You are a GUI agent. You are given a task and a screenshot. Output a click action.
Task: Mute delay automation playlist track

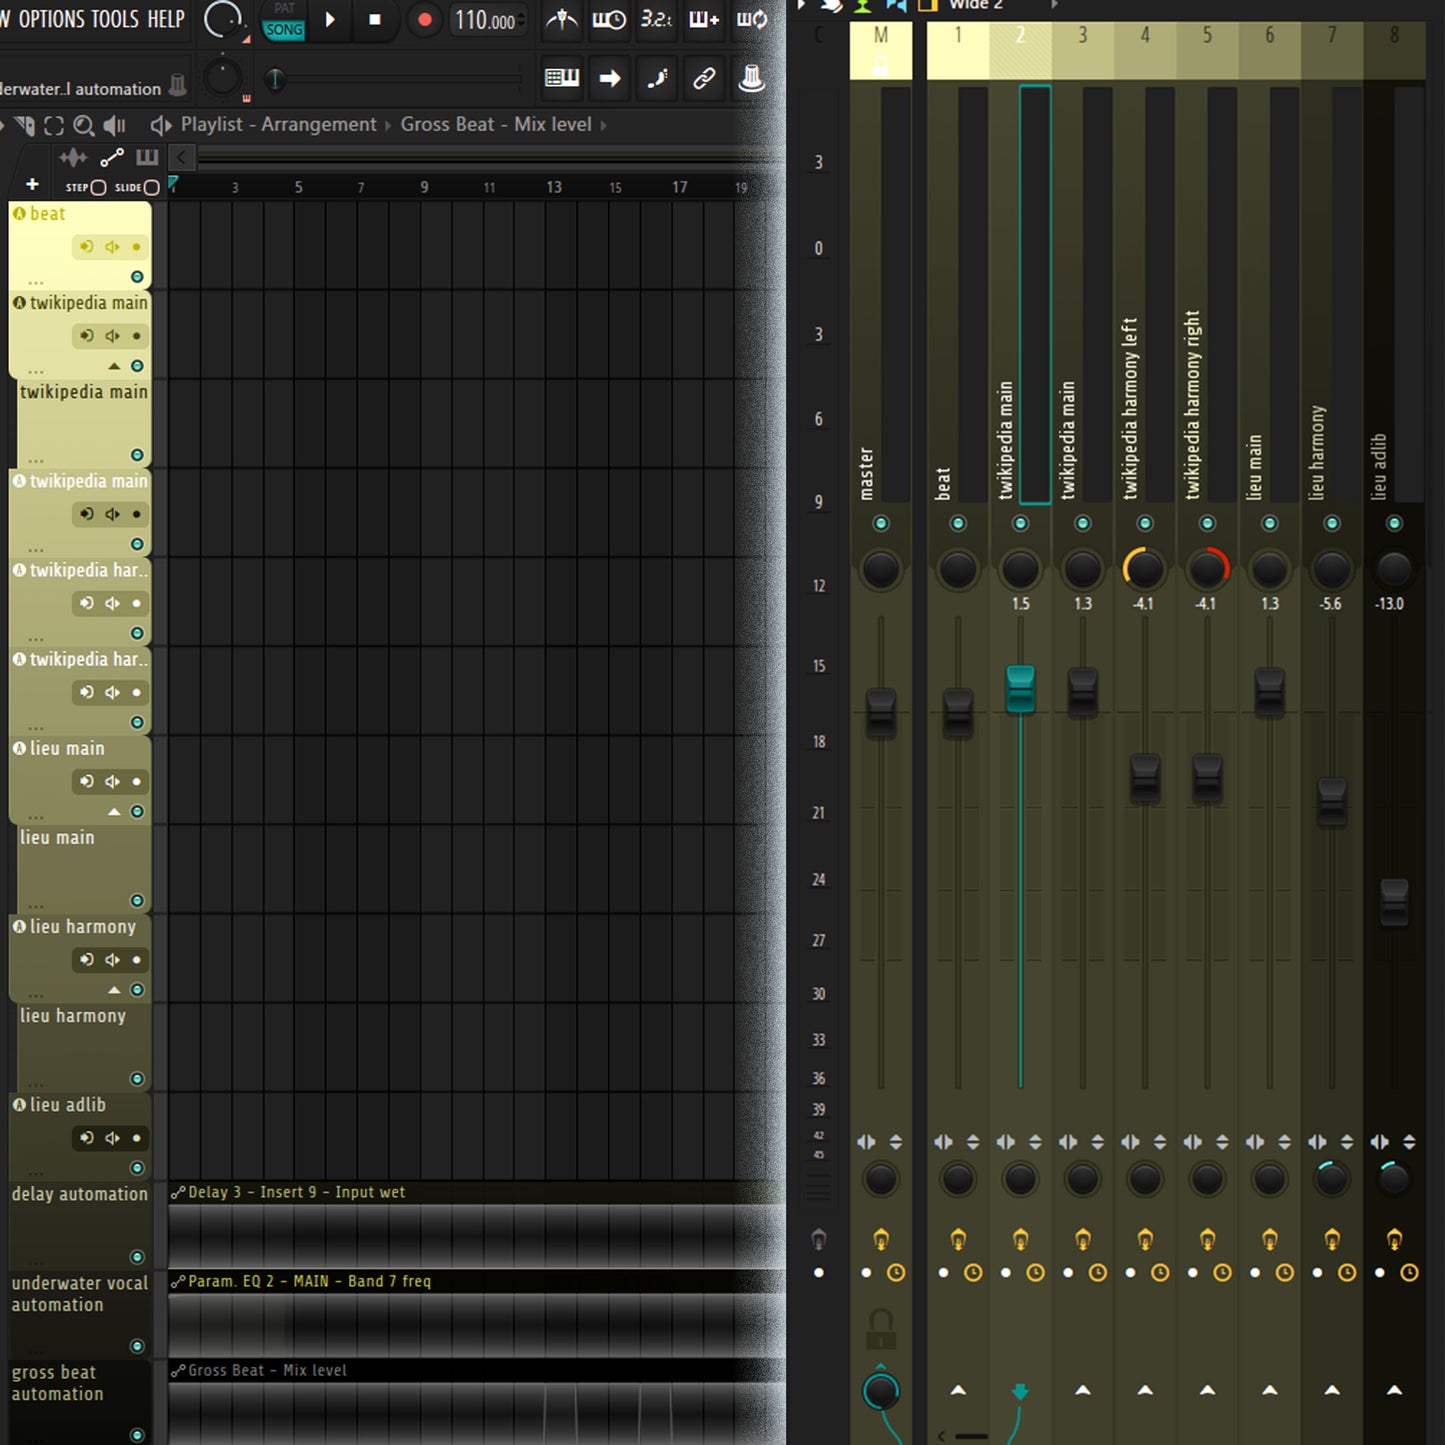[x=137, y=1257]
